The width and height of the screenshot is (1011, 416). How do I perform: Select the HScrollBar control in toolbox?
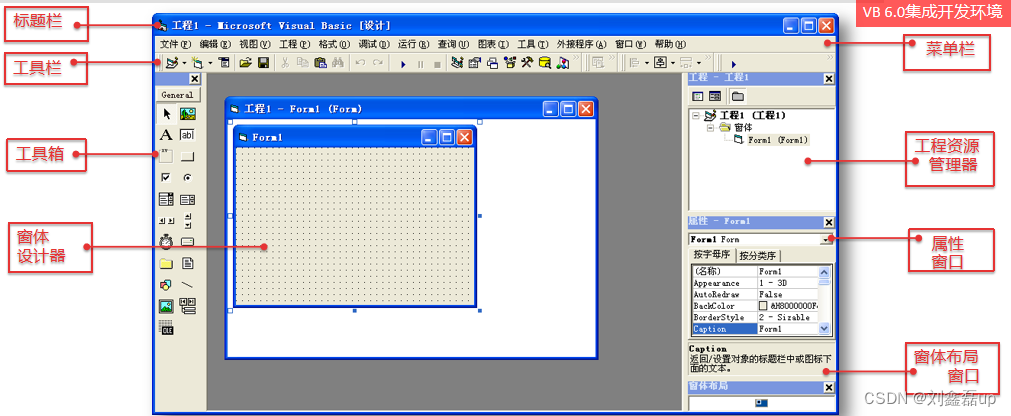pos(166,221)
